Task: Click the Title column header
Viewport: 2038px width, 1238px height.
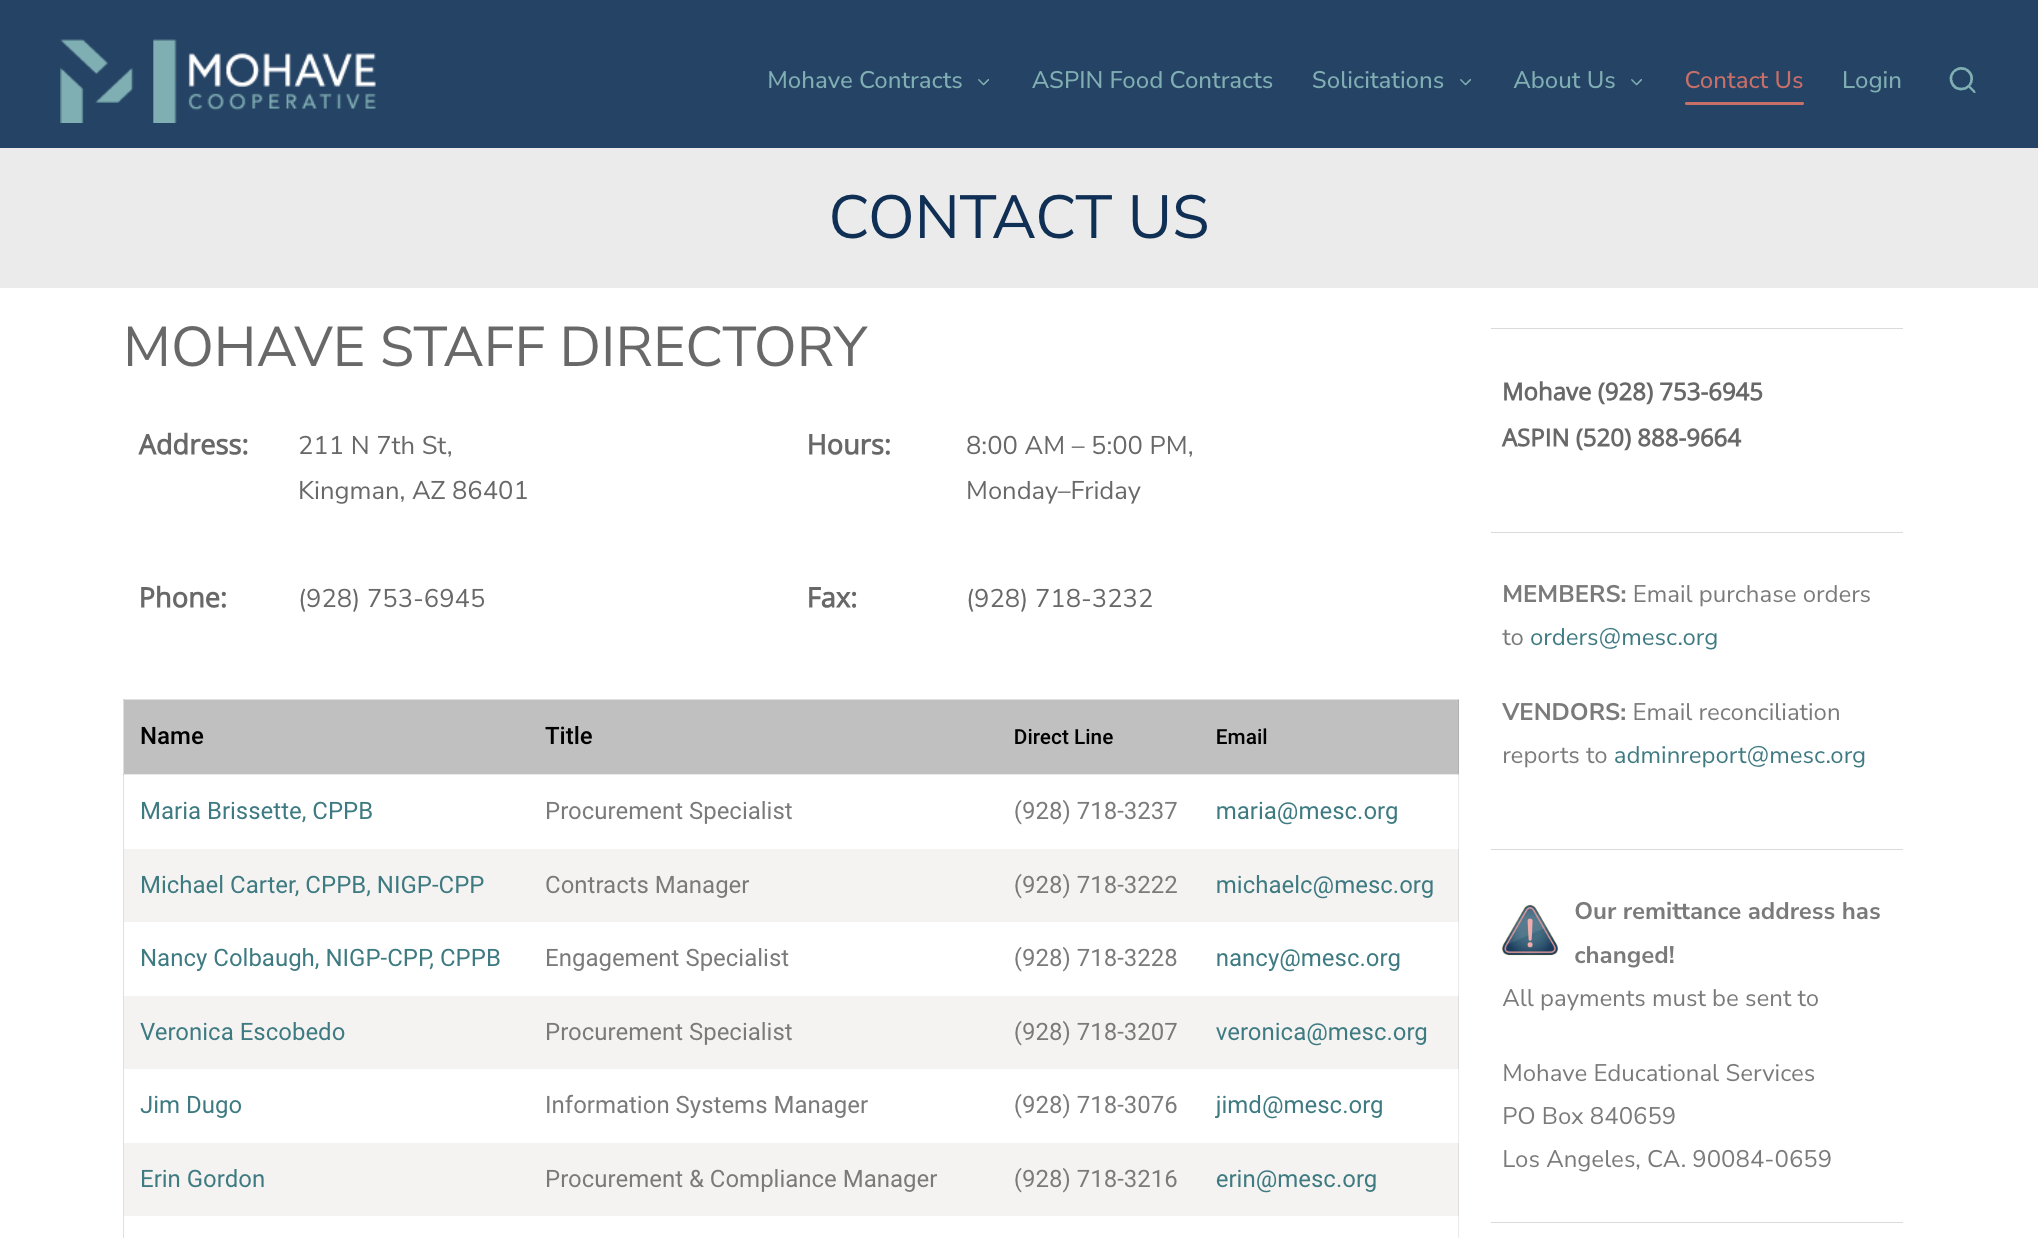Action: [568, 736]
